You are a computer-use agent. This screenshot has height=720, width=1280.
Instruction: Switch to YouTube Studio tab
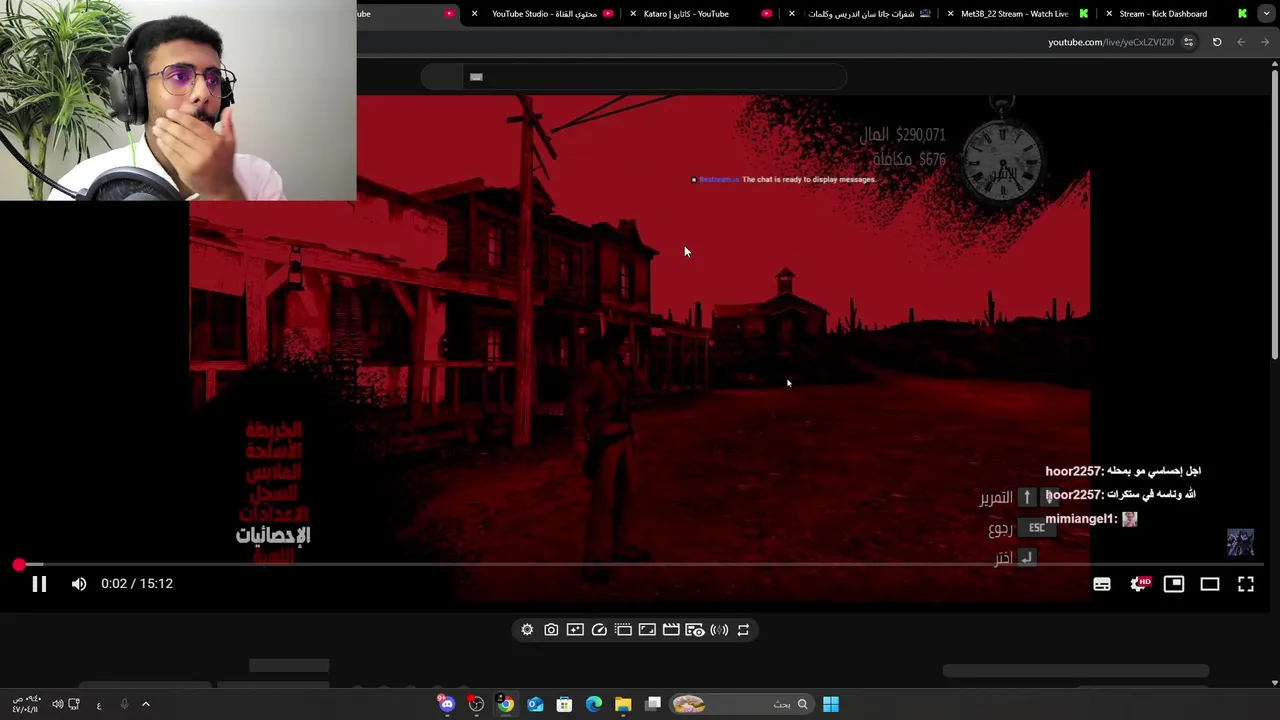coord(545,14)
